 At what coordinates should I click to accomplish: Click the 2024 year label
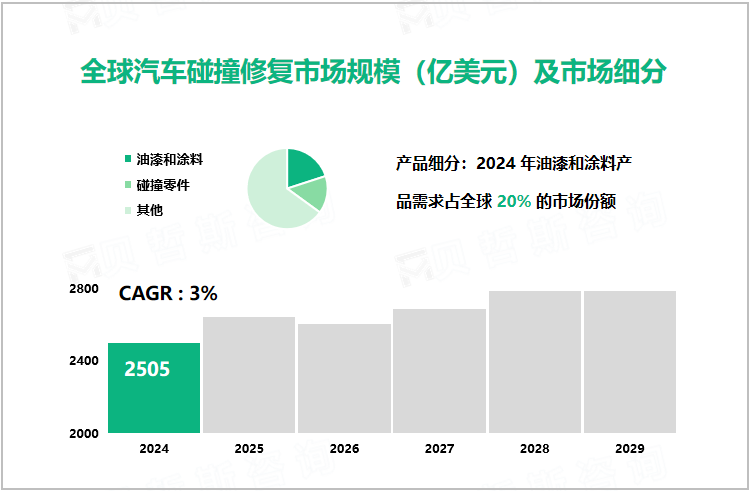[154, 449]
